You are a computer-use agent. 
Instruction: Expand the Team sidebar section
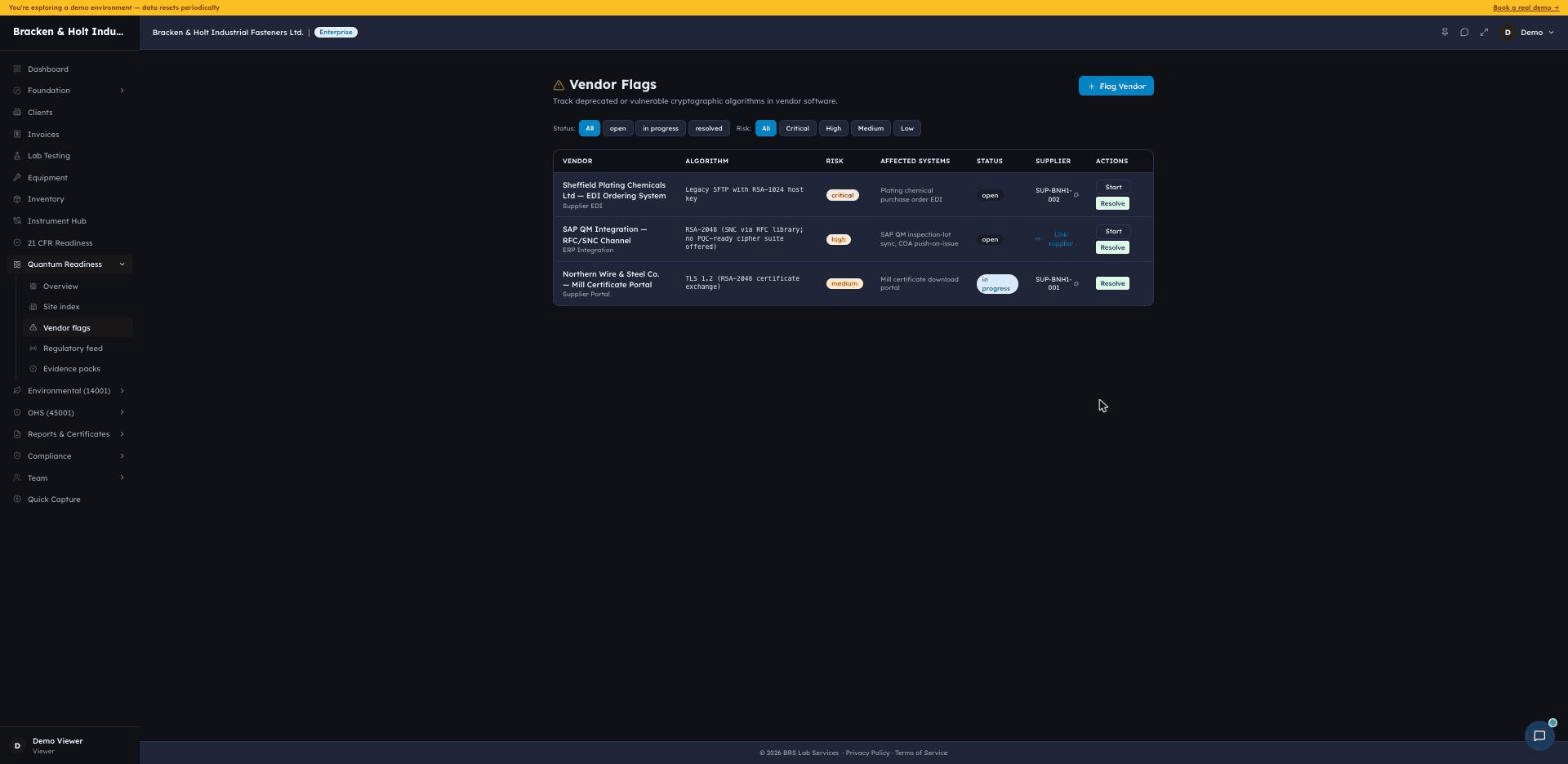point(70,478)
